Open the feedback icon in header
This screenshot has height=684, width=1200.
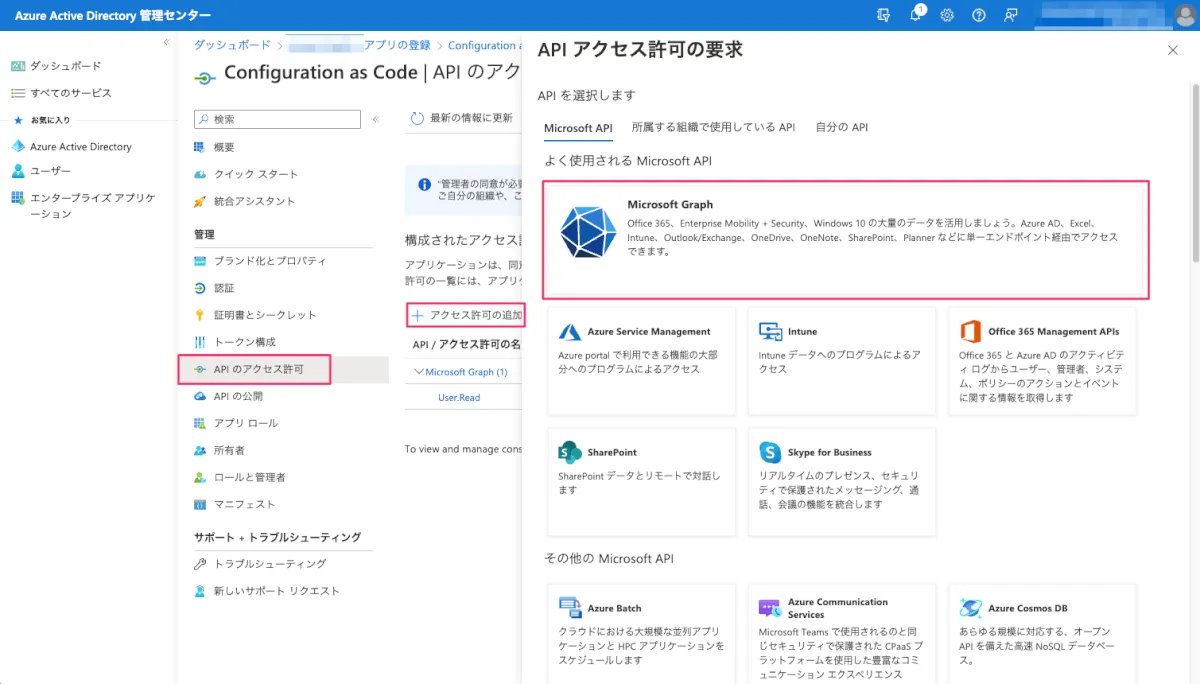tap(1011, 15)
